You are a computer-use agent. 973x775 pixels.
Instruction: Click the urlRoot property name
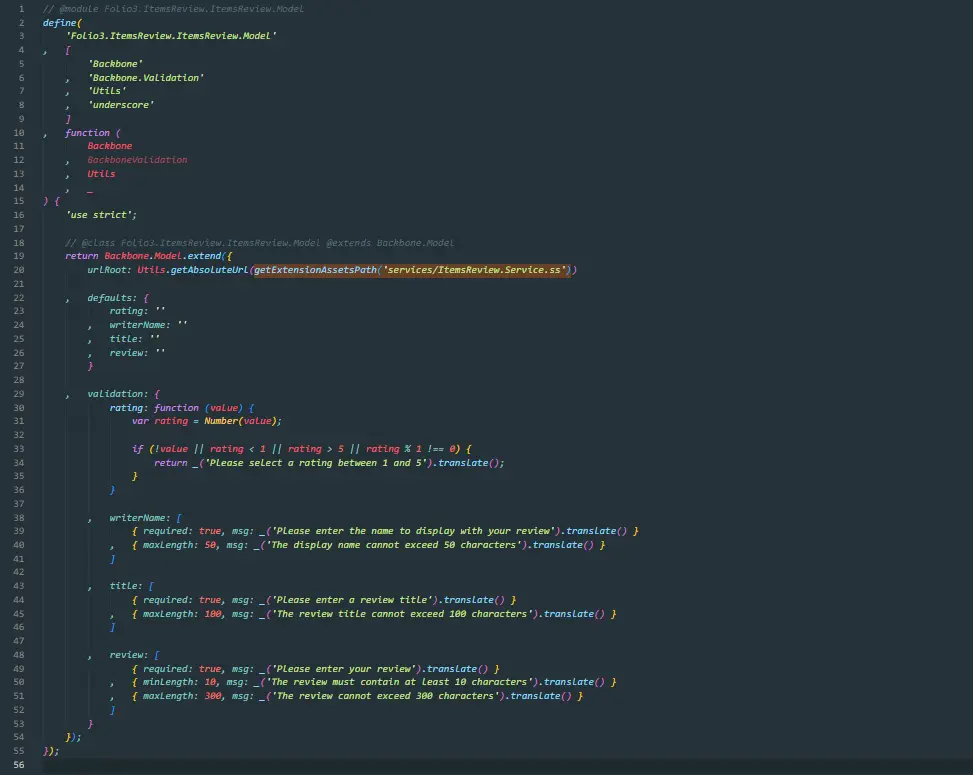click(x=107, y=270)
